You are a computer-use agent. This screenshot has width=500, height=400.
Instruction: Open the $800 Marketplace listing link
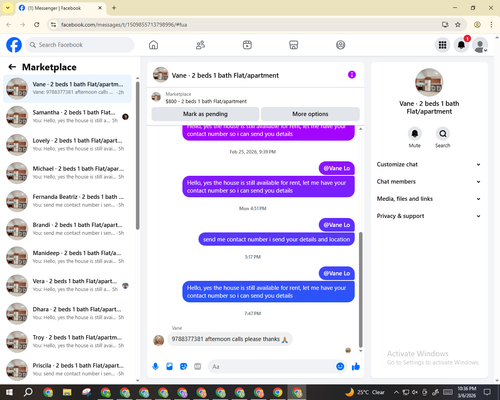pyautogui.click(x=206, y=101)
